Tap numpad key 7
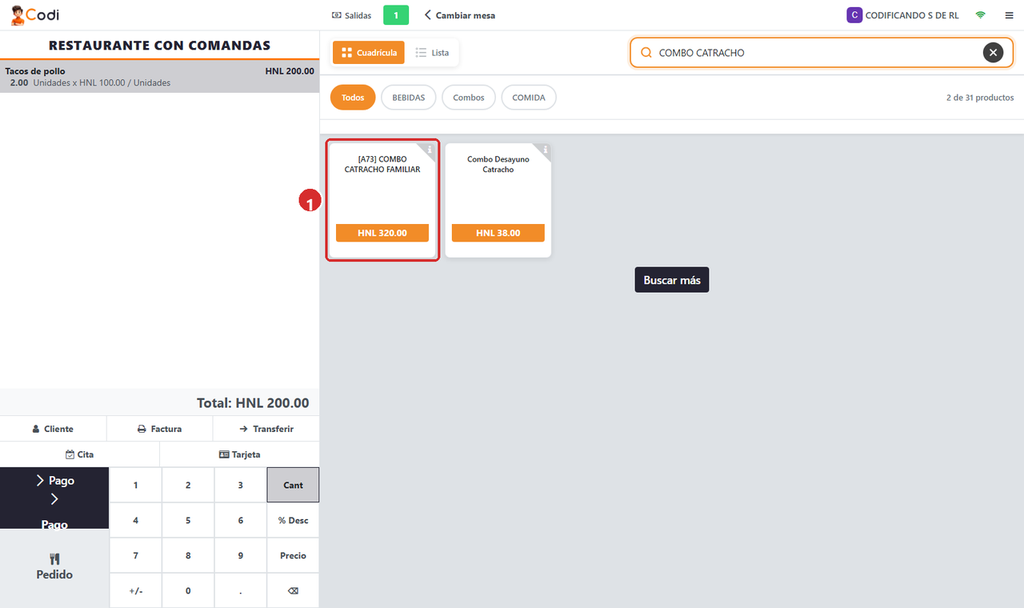The height and width of the screenshot is (608, 1024). point(135,555)
